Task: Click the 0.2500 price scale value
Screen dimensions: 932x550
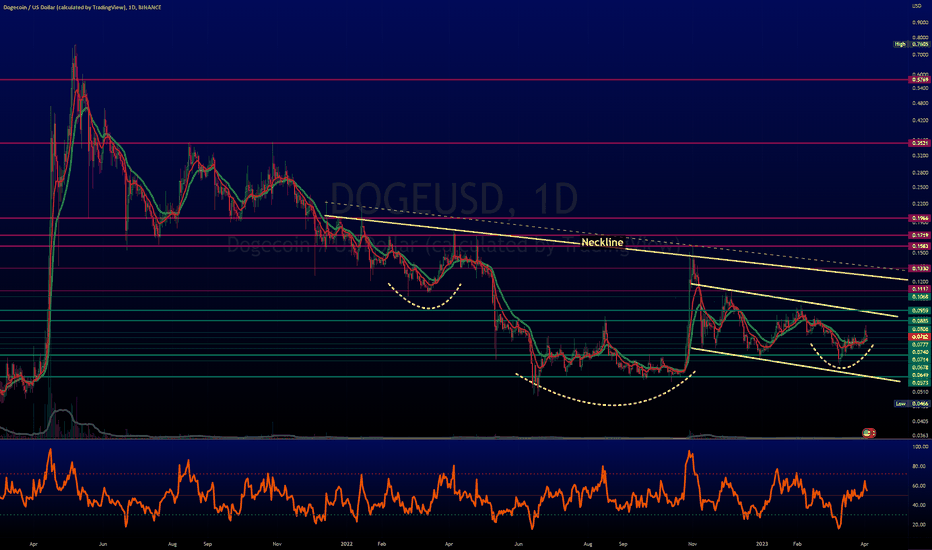Action: pyautogui.click(x=920, y=187)
